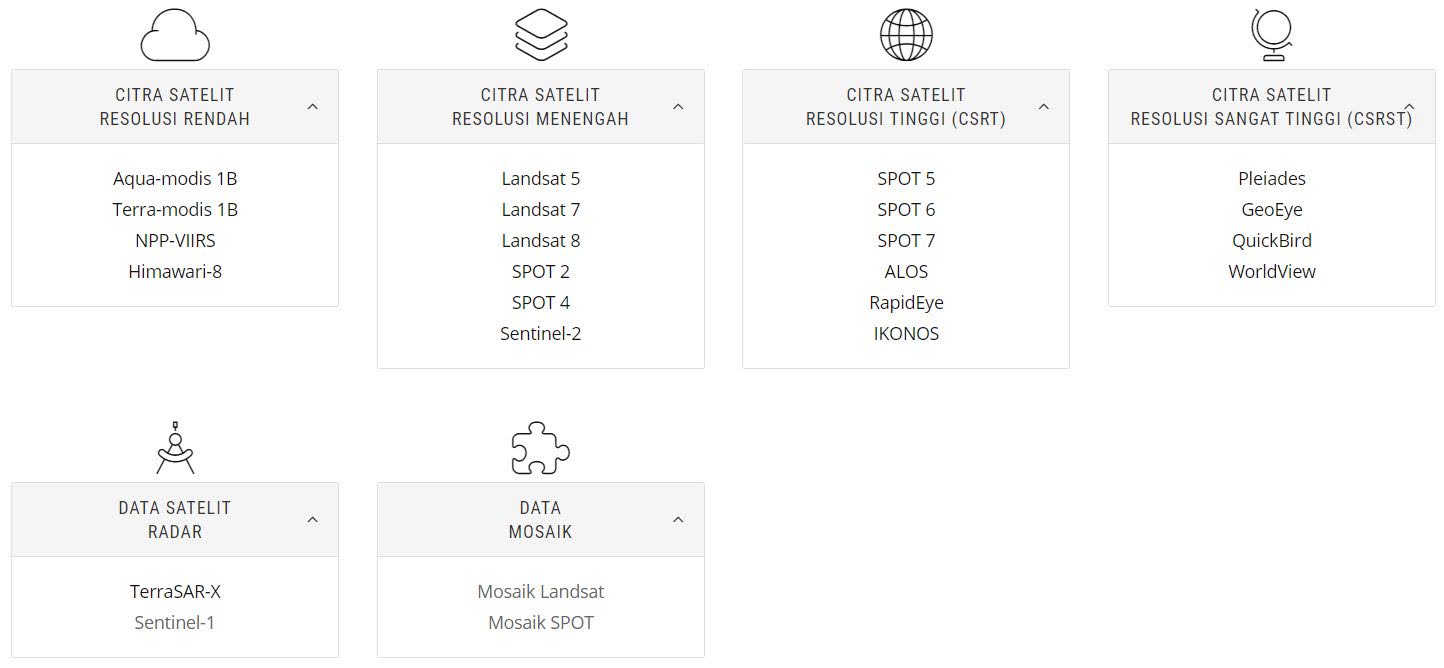
Task: Click the desk globe icon above Resolusi Sangat Tinggi
Action: (1272, 35)
